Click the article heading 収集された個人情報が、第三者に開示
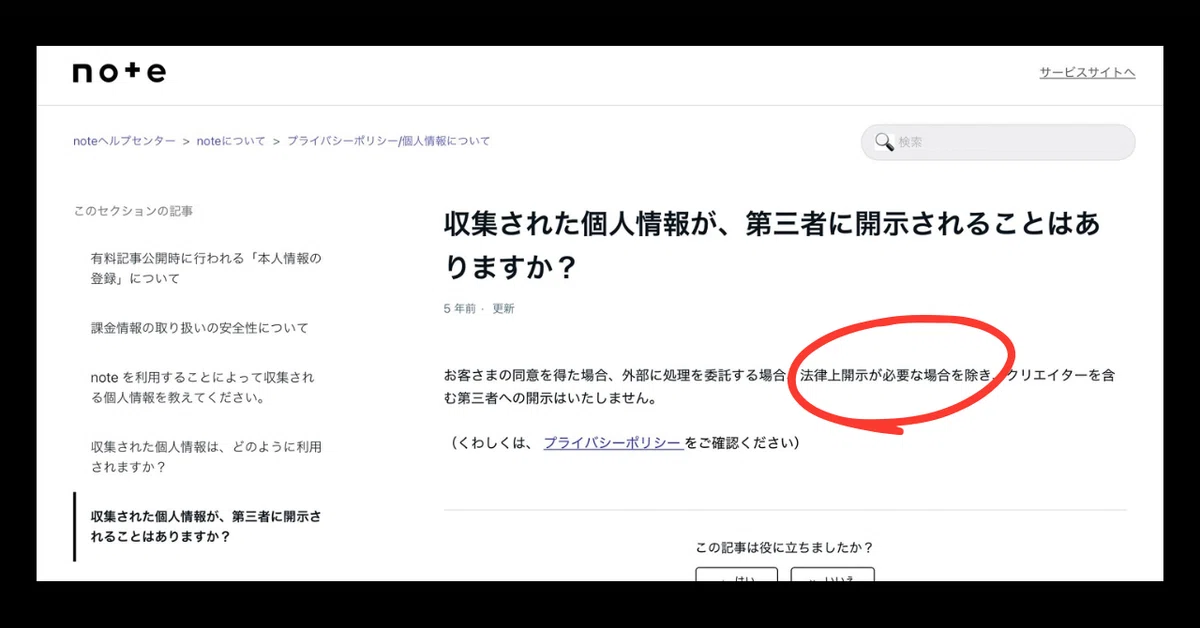The width and height of the screenshot is (1200, 628). click(x=772, y=246)
